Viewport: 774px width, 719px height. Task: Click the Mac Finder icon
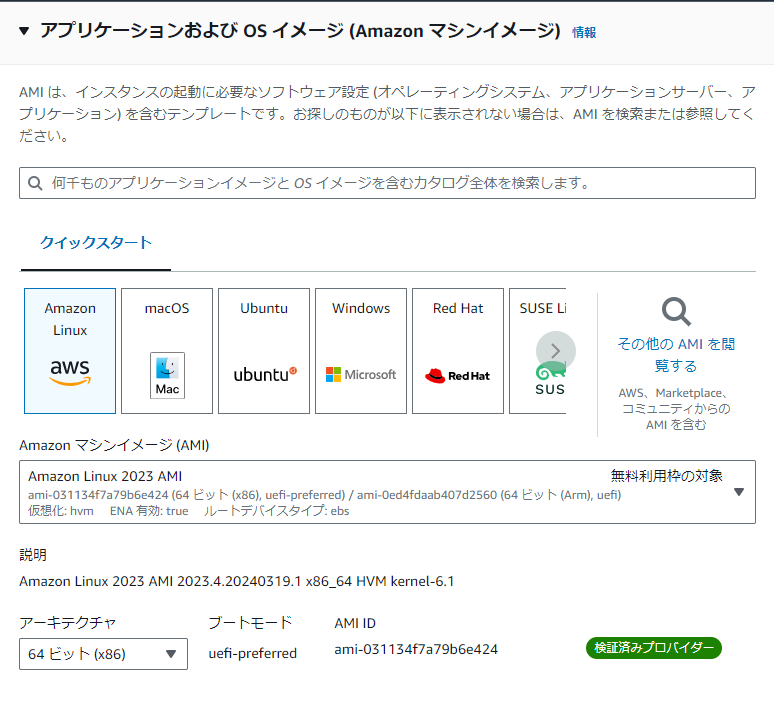coord(167,376)
